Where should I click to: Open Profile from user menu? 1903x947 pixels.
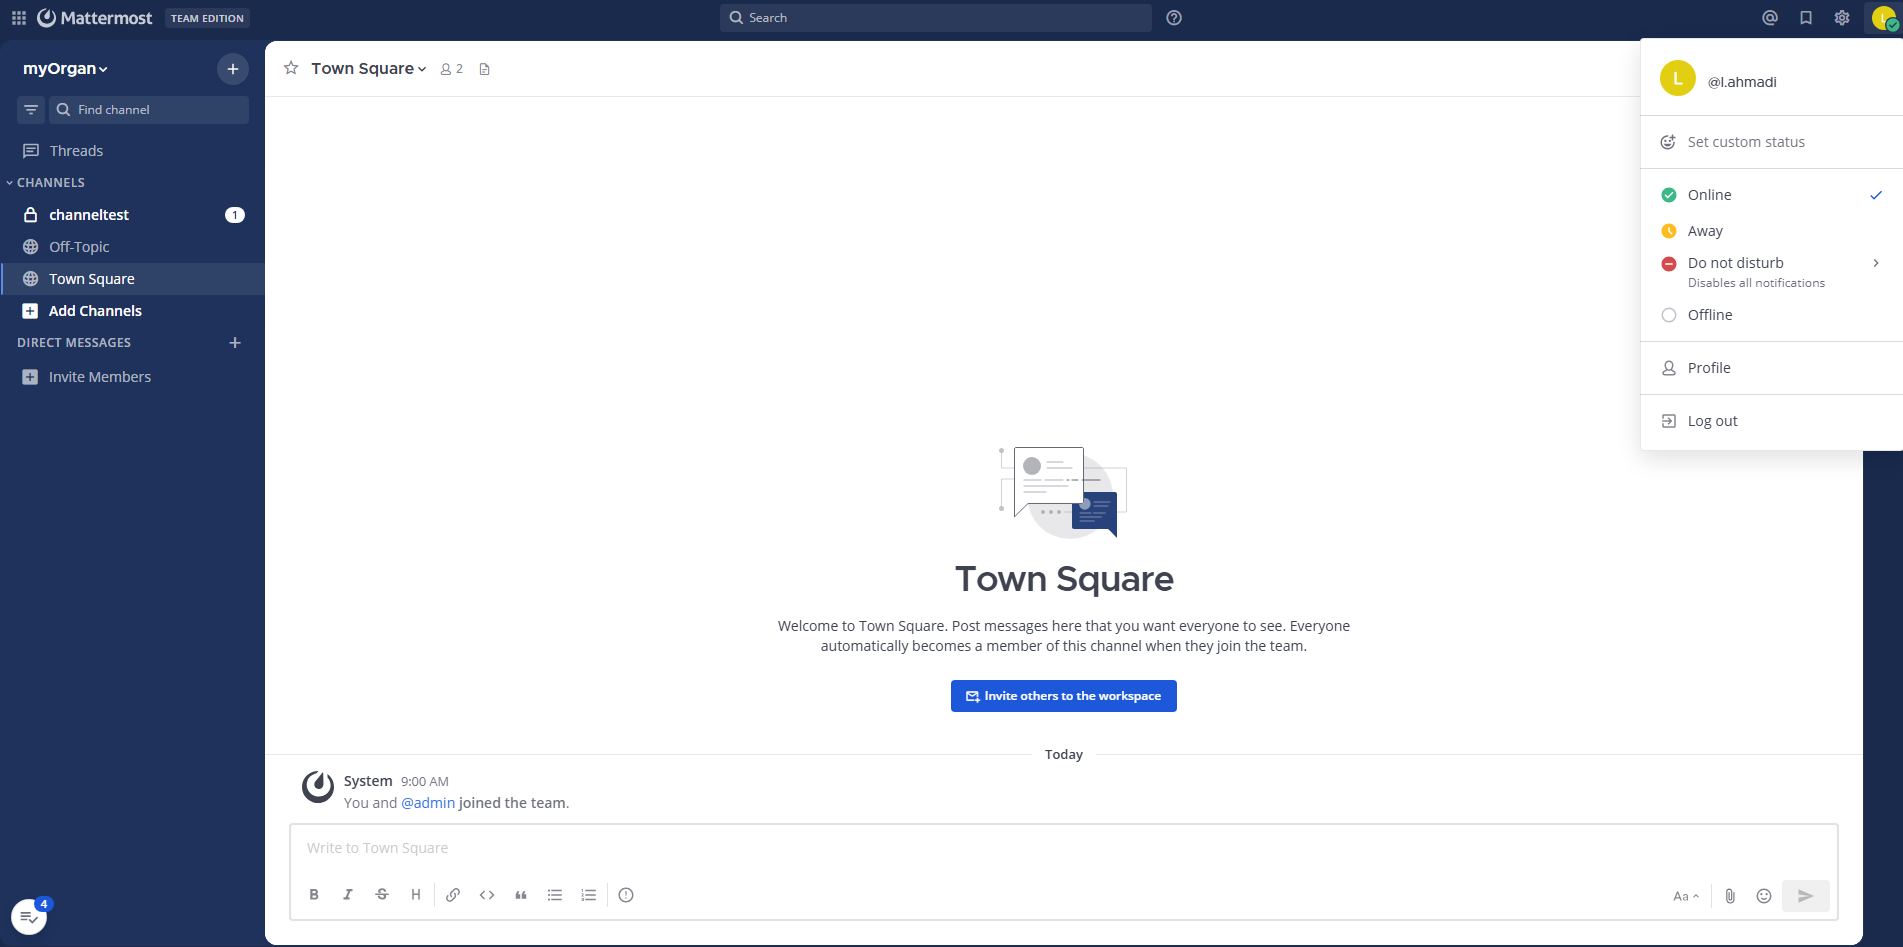tap(1772, 368)
